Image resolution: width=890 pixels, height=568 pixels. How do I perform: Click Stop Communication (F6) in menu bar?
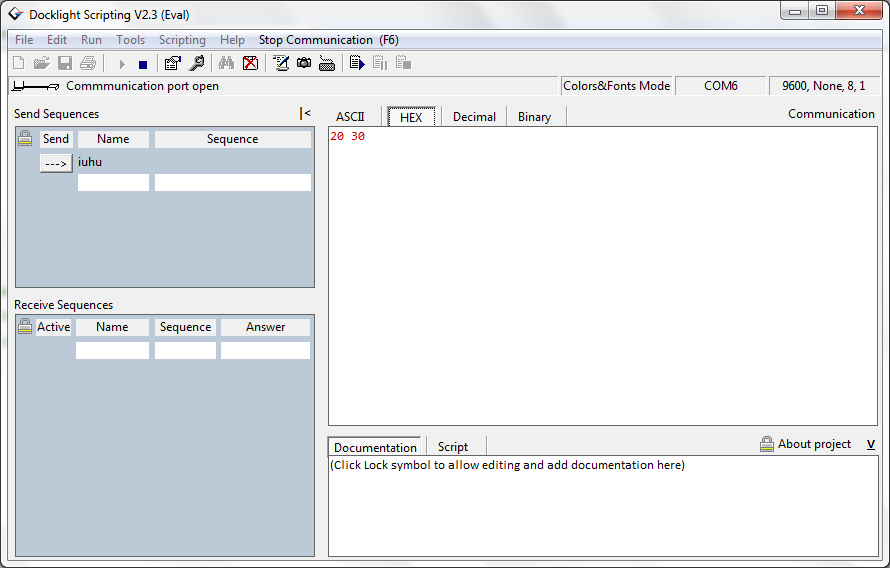point(328,40)
